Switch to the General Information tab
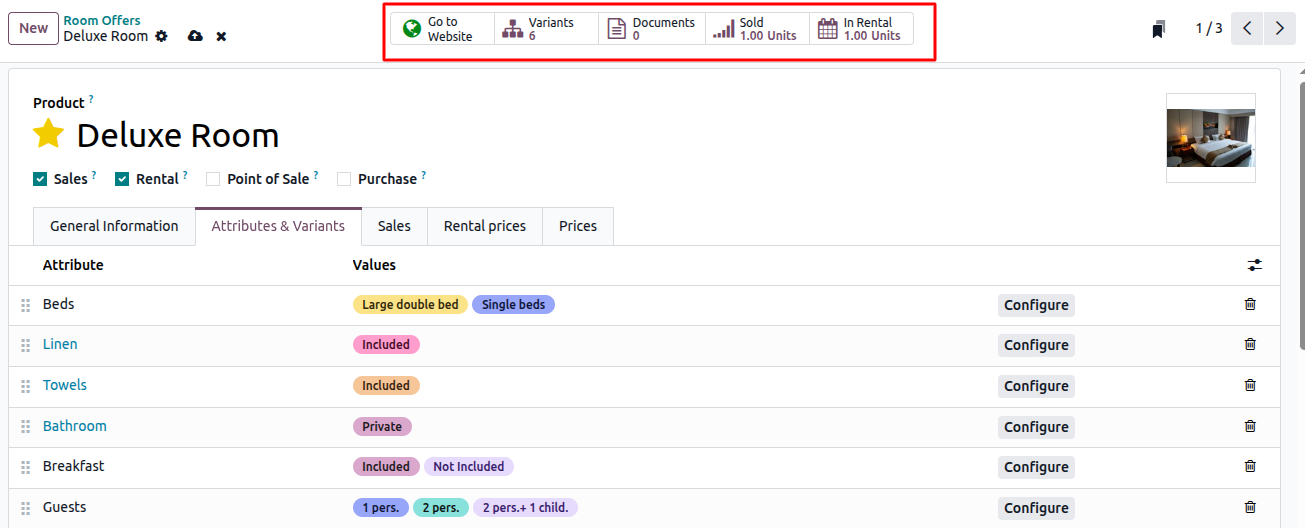Viewport: 1305px width, 528px height. pyautogui.click(x=114, y=226)
